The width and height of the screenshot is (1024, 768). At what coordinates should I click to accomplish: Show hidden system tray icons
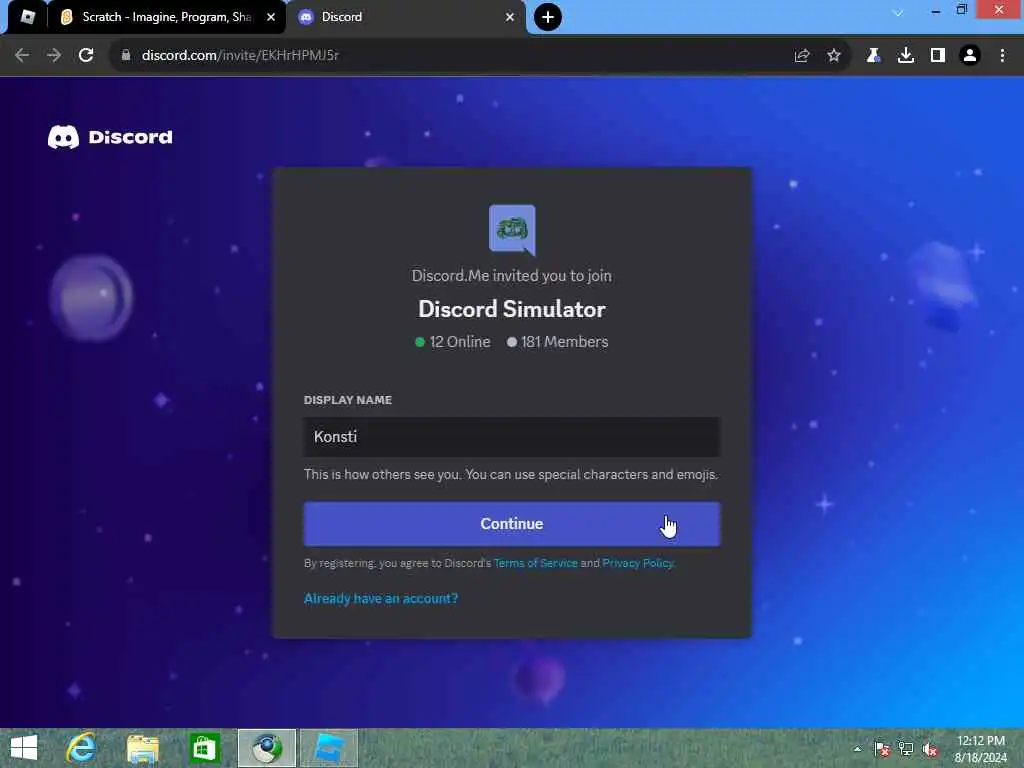click(x=857, y=749)
